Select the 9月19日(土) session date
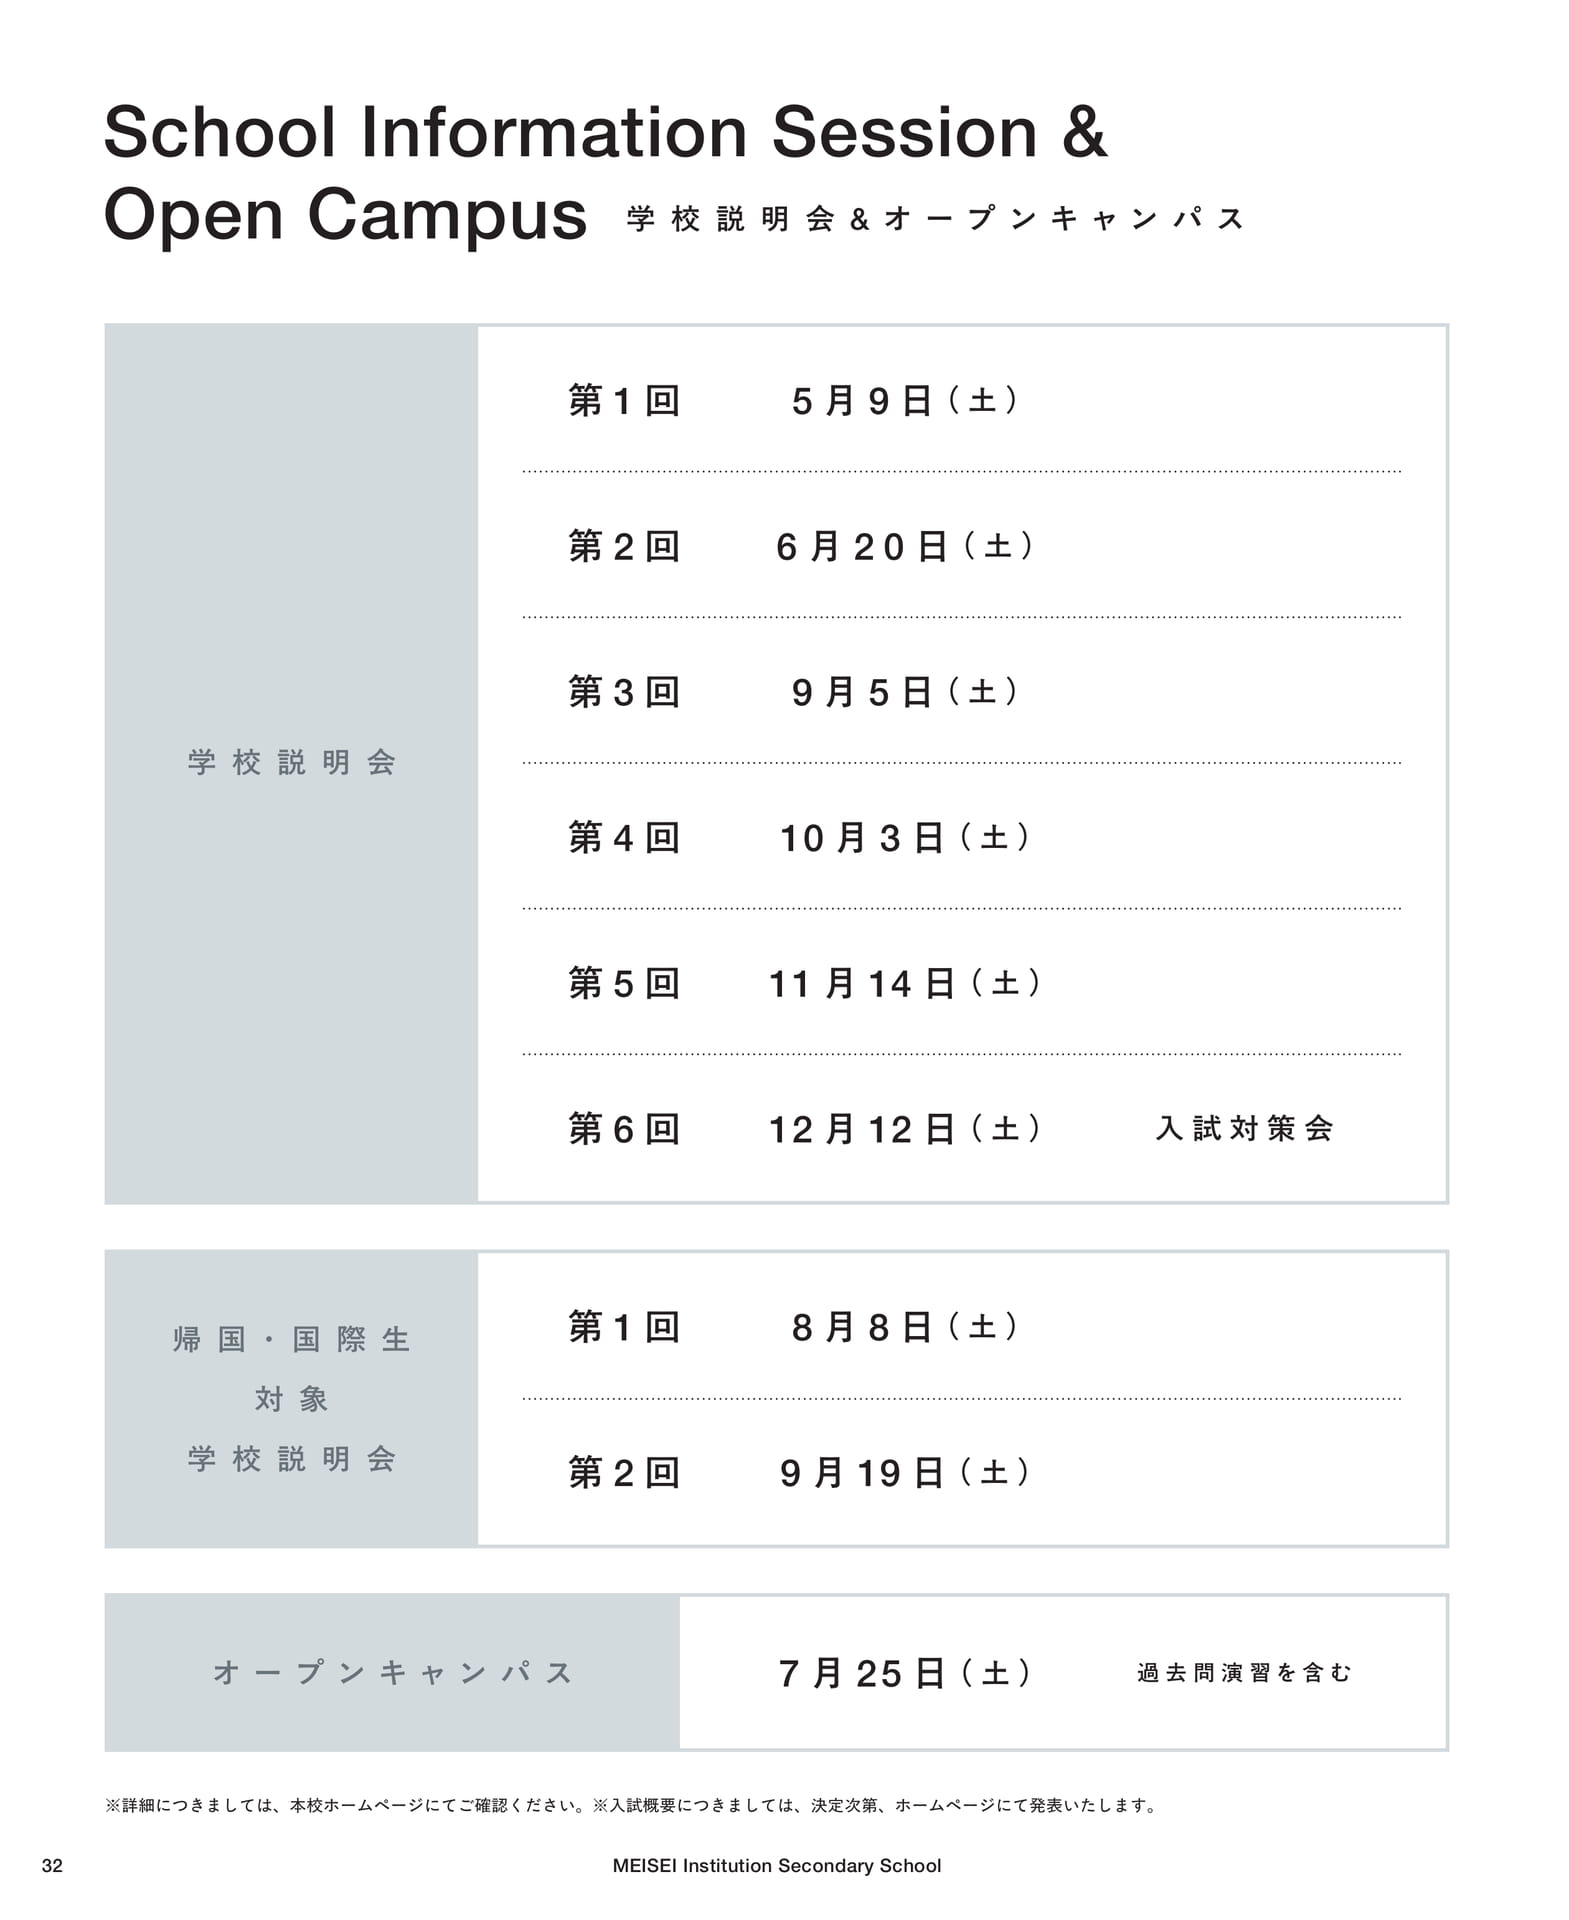Viewport: 1569px width, 1920px height. click(x=905, y=1472)
